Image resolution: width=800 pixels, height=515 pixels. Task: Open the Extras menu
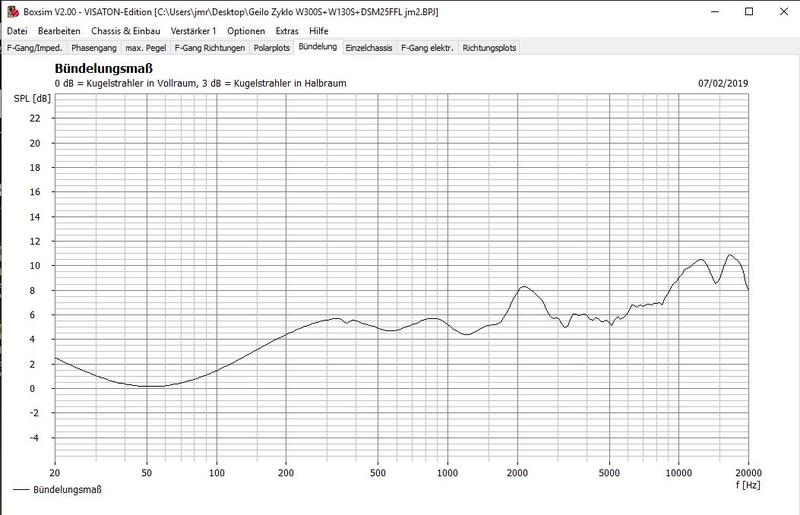[x=287, y=31]
